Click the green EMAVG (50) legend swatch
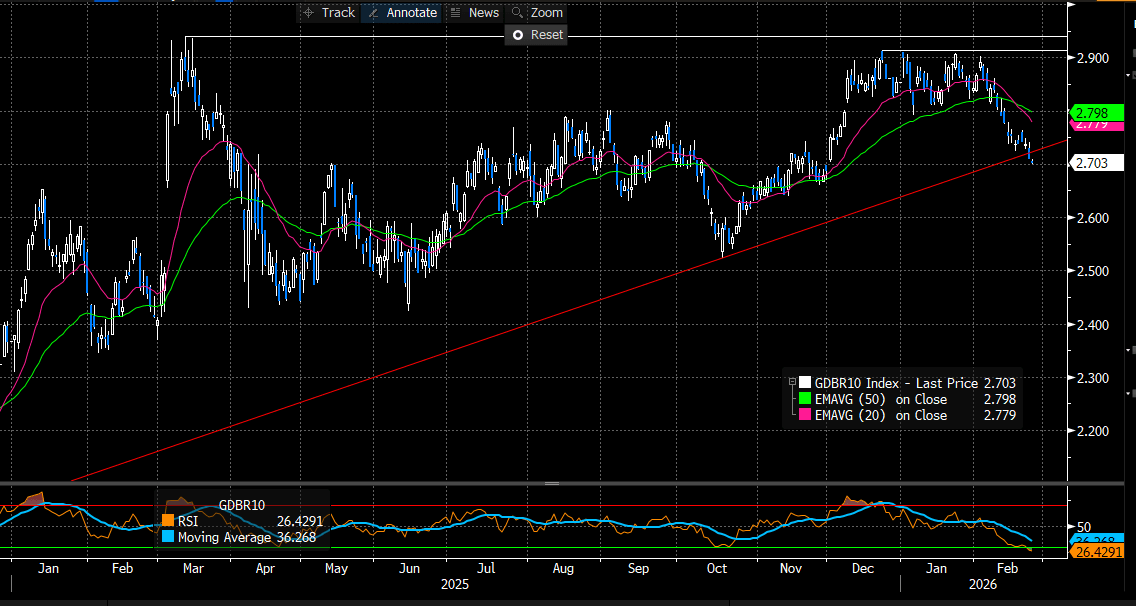 pyautogui.click(x=805, y=399)
